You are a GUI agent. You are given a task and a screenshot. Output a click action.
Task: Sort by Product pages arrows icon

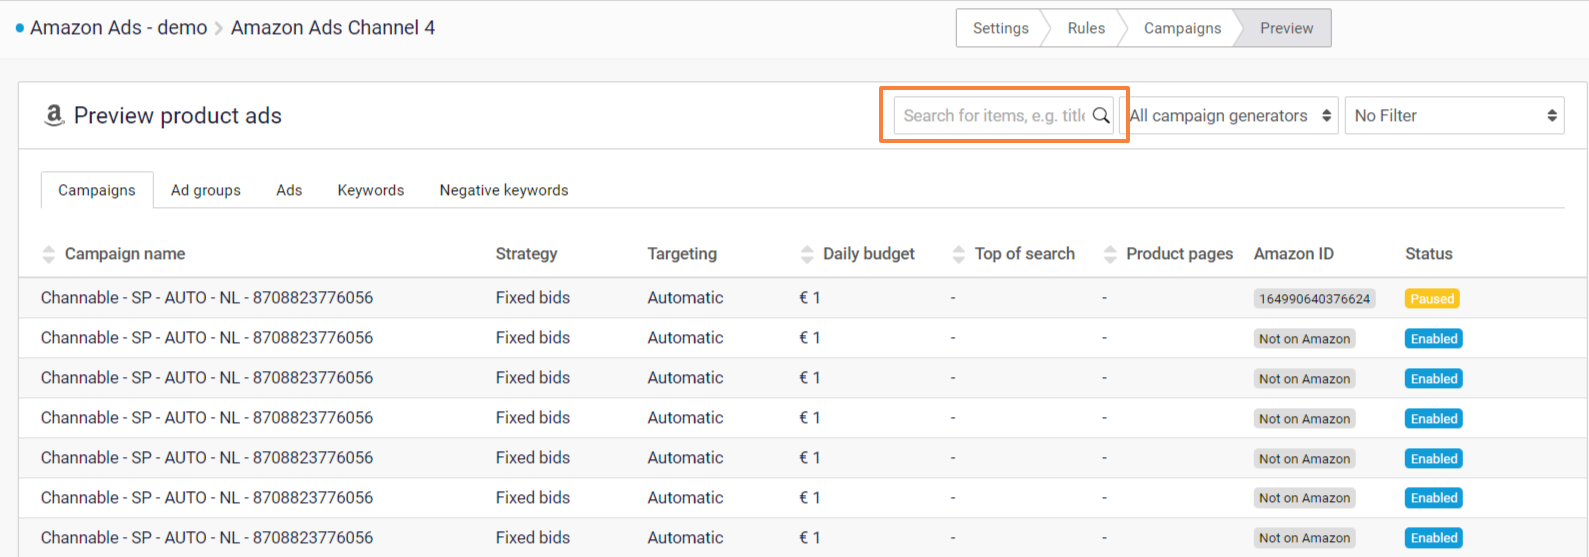(1110, 254)
